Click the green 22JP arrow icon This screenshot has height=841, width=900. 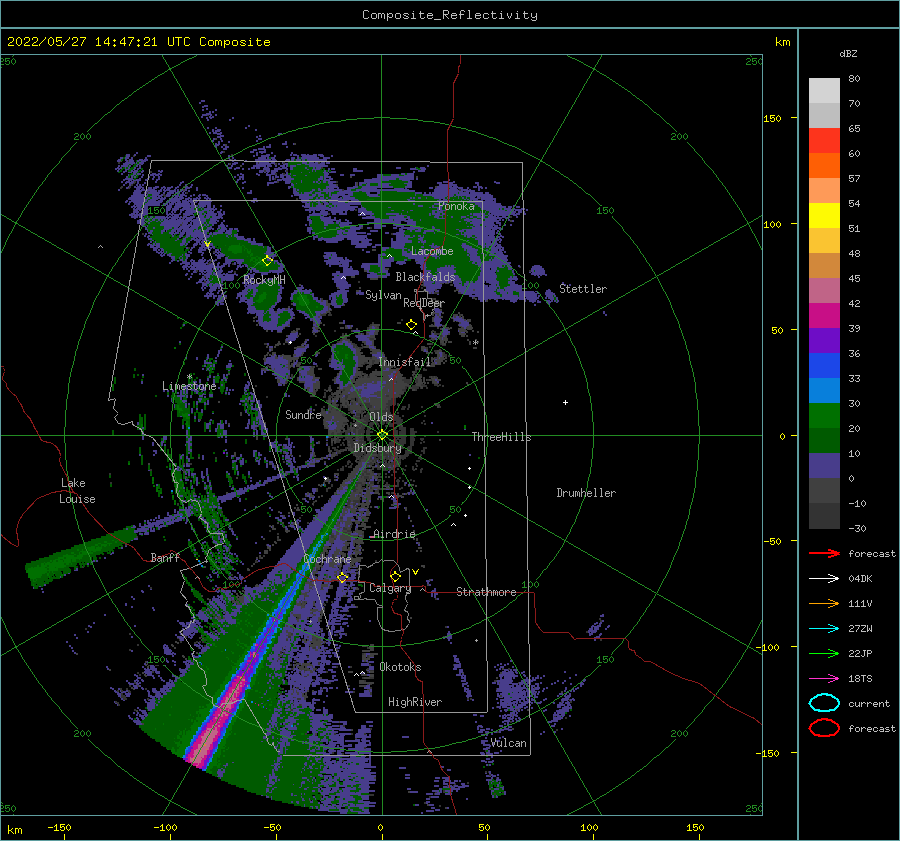point(824,653)
